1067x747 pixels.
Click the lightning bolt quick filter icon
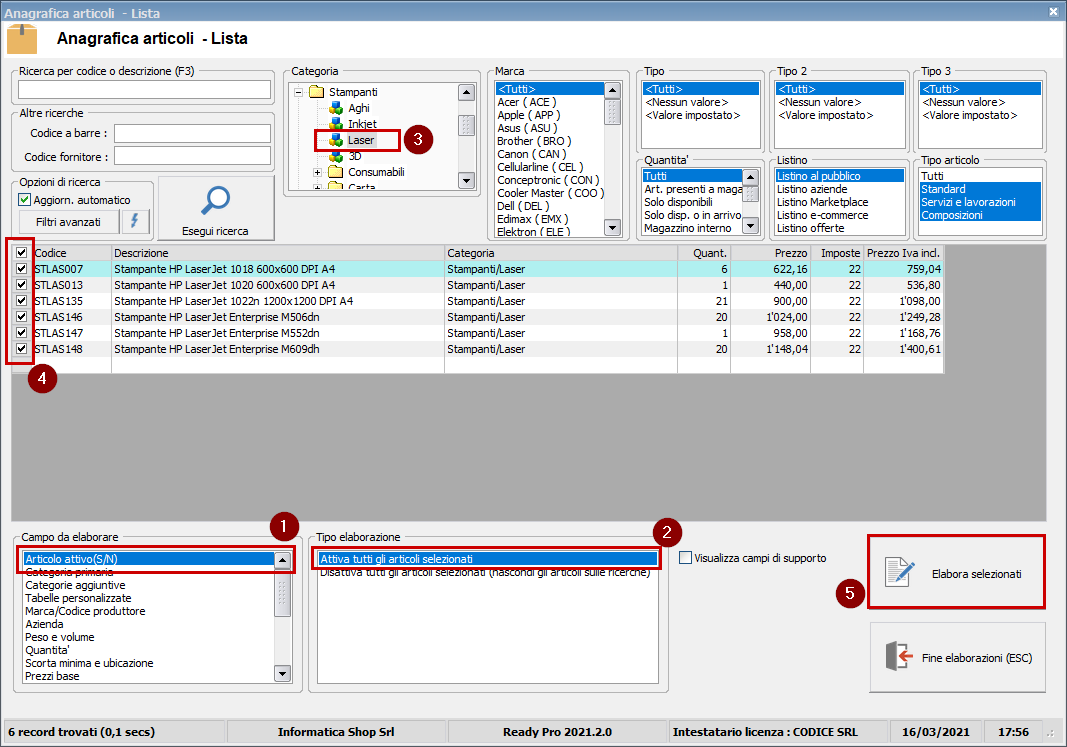coord(135,221)
